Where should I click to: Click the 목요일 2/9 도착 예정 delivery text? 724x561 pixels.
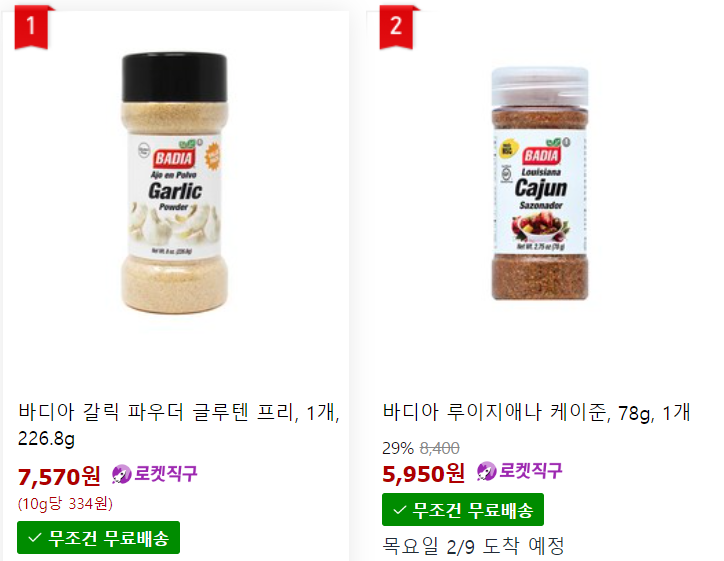(473, 546)
